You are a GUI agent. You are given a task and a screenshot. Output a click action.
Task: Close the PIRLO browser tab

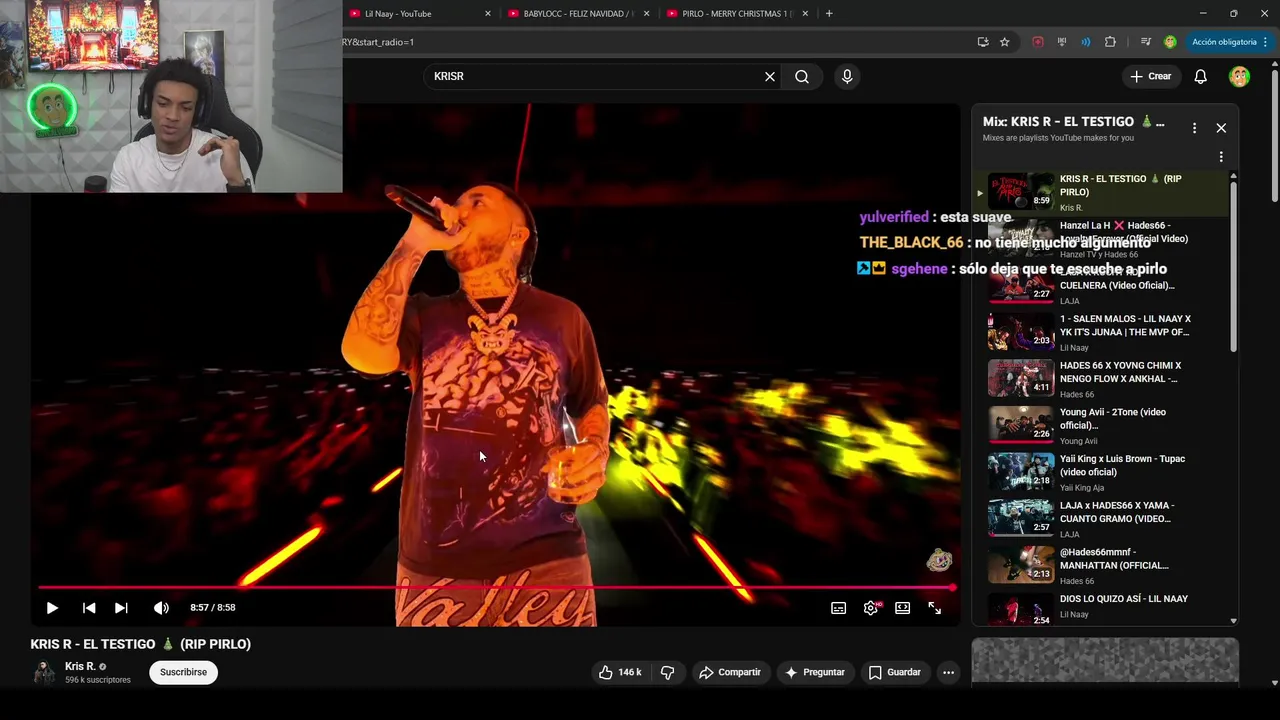click(x=806, y=14)
